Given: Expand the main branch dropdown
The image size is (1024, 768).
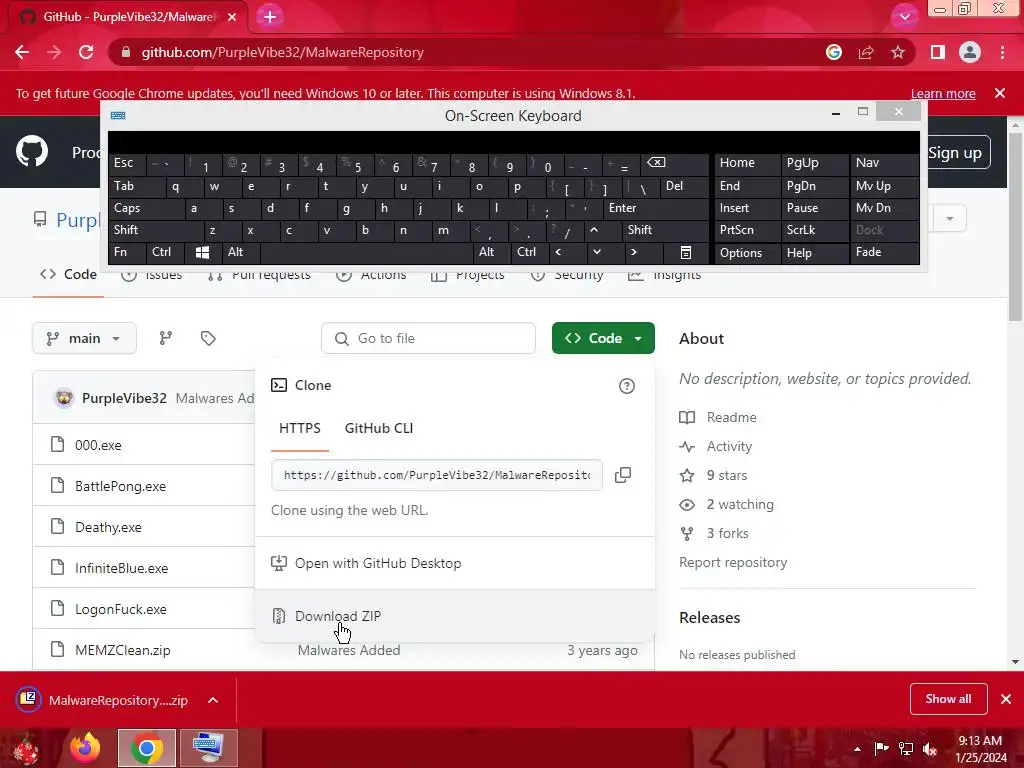Looking at the screenshot, I should click(84, 338).
